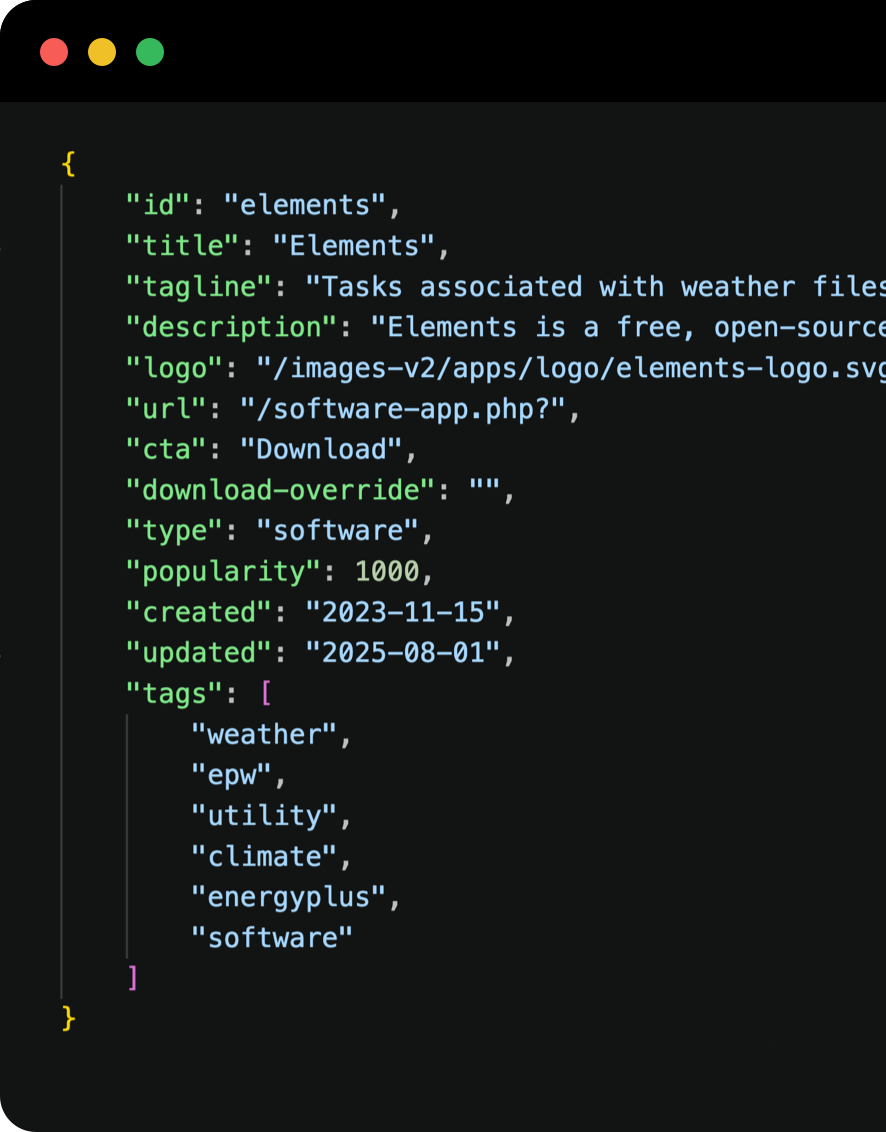Click the "tags" key
The width and height of the screenshot is (886, 1132).
pyautogui.click(x=174, y=694)
